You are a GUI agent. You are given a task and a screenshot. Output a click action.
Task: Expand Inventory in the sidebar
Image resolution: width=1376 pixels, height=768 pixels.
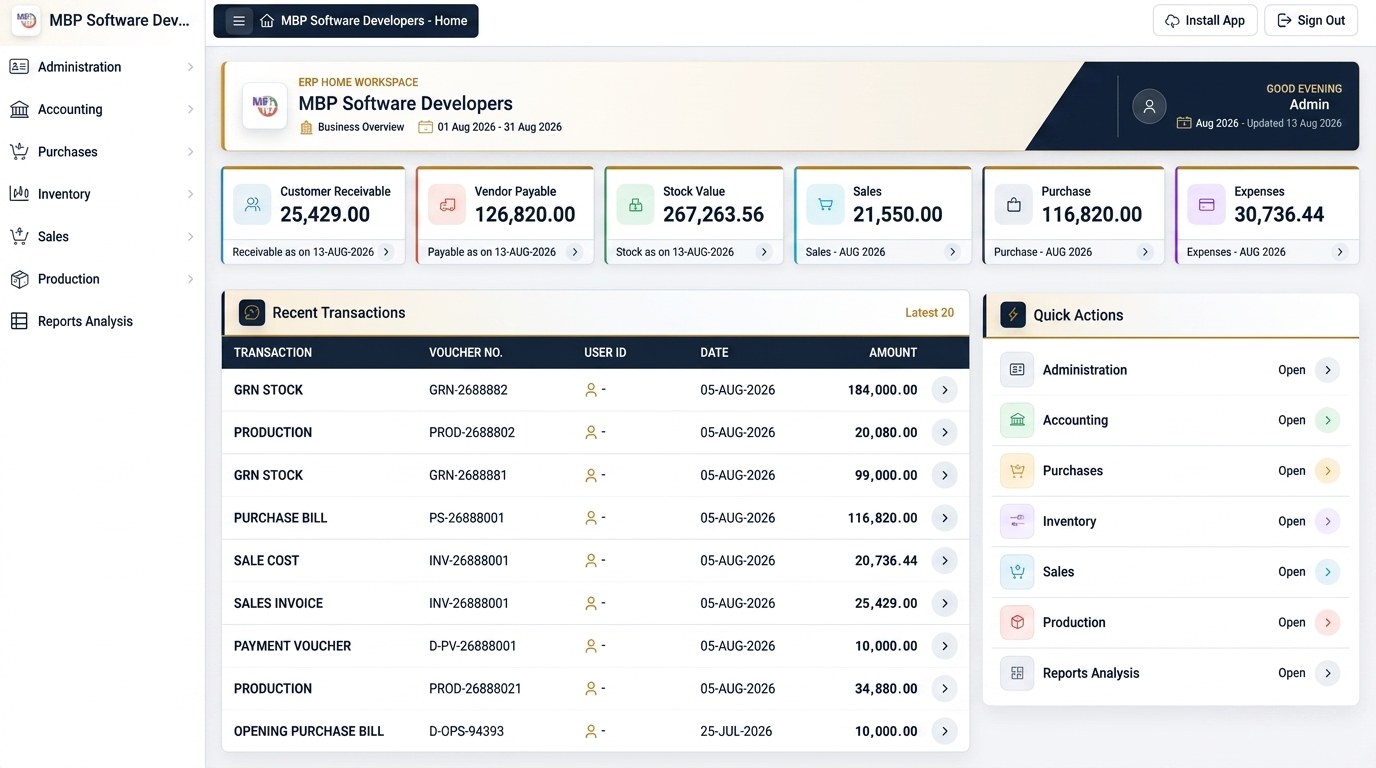click(x=102, y=194)
